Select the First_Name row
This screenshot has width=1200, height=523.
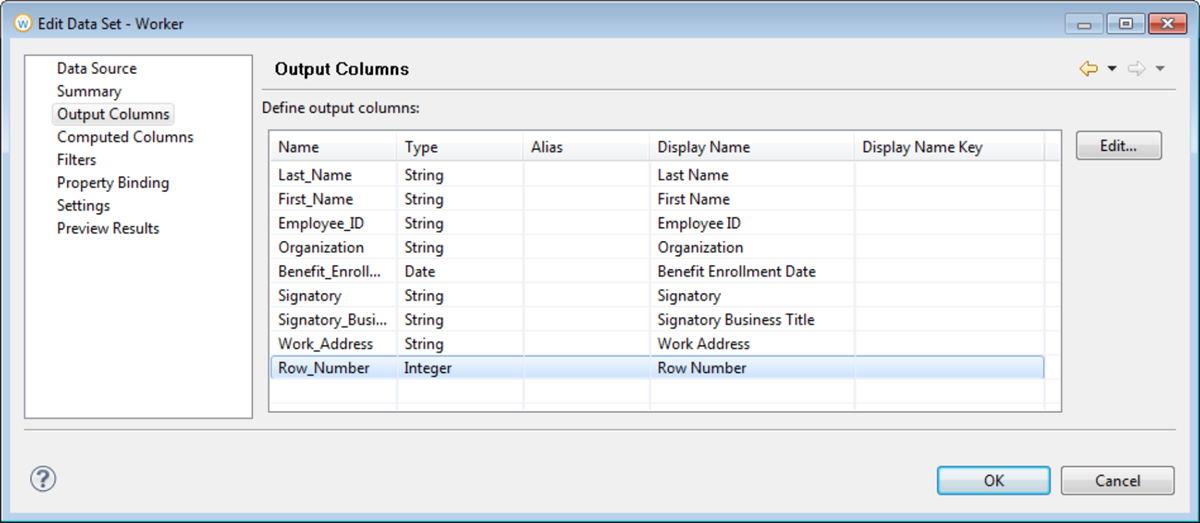[657, 199]
